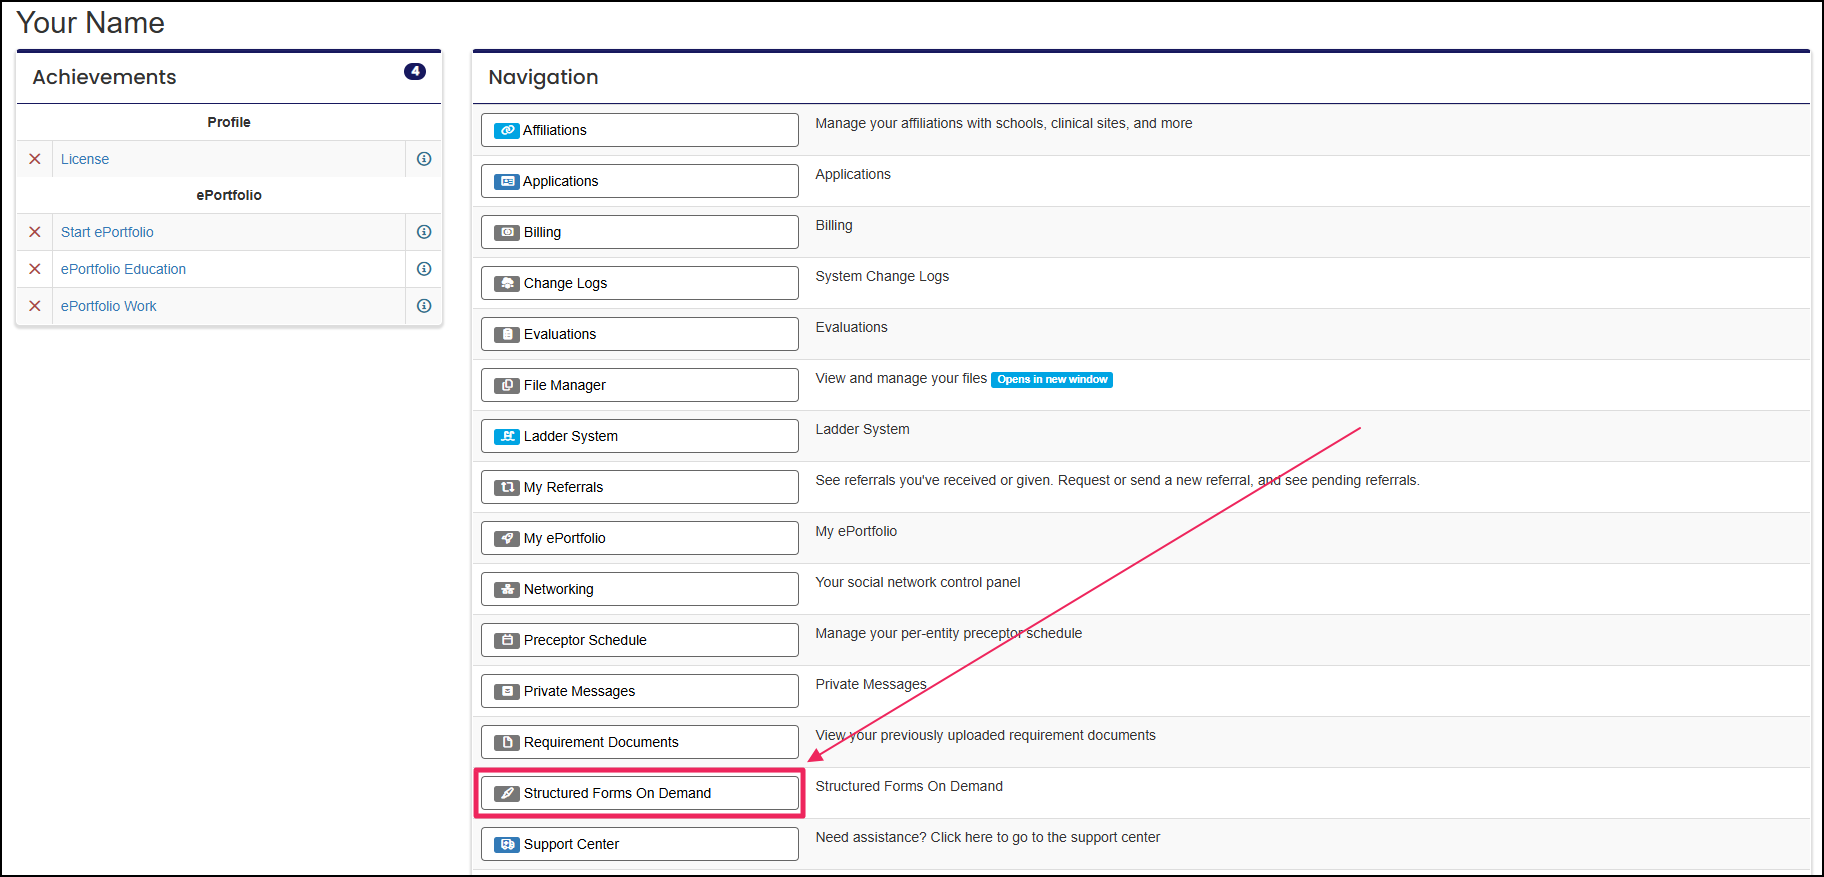
Task: Click 'View your previously uploaded requirement documents' text
Action: (x=985, y=735)
